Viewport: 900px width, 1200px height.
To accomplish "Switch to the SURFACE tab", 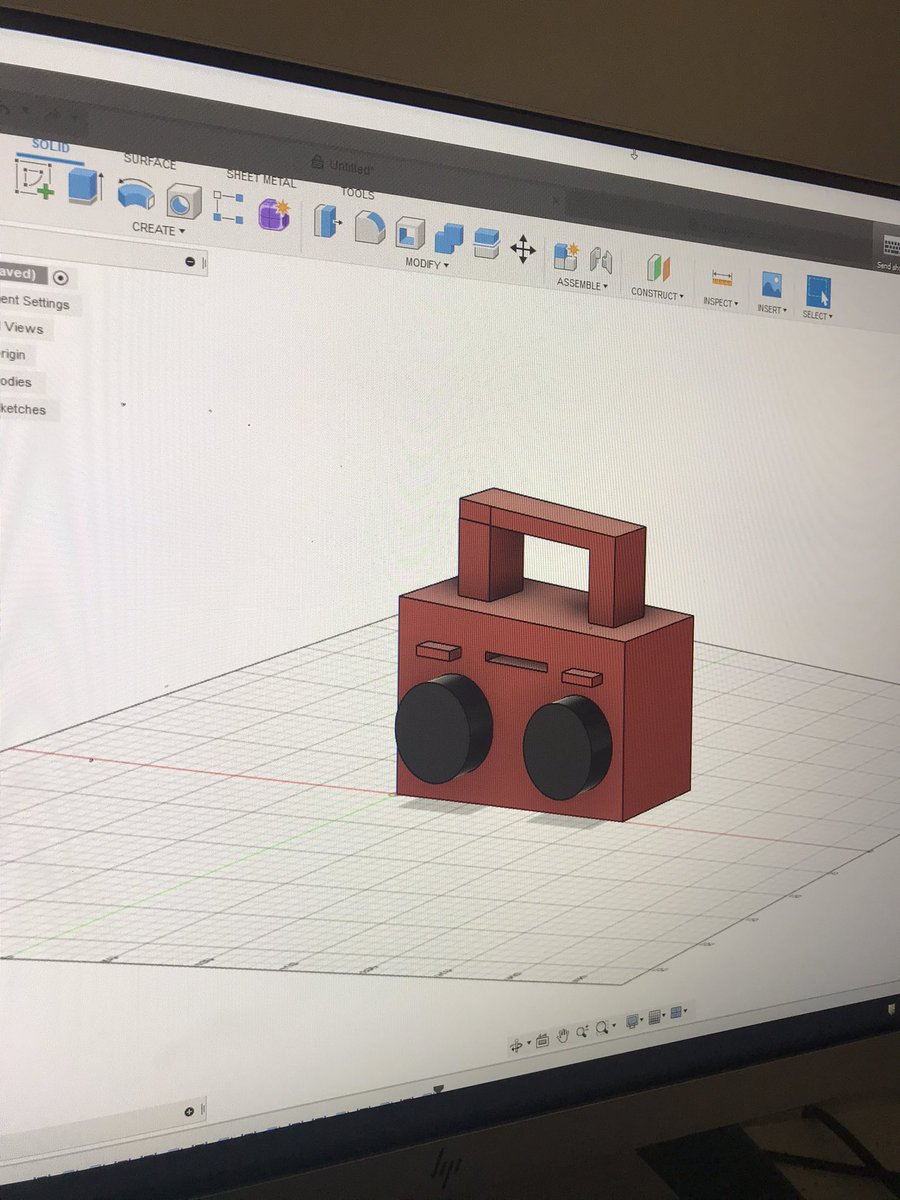I will pyautogui.click(x=150, y=161).
